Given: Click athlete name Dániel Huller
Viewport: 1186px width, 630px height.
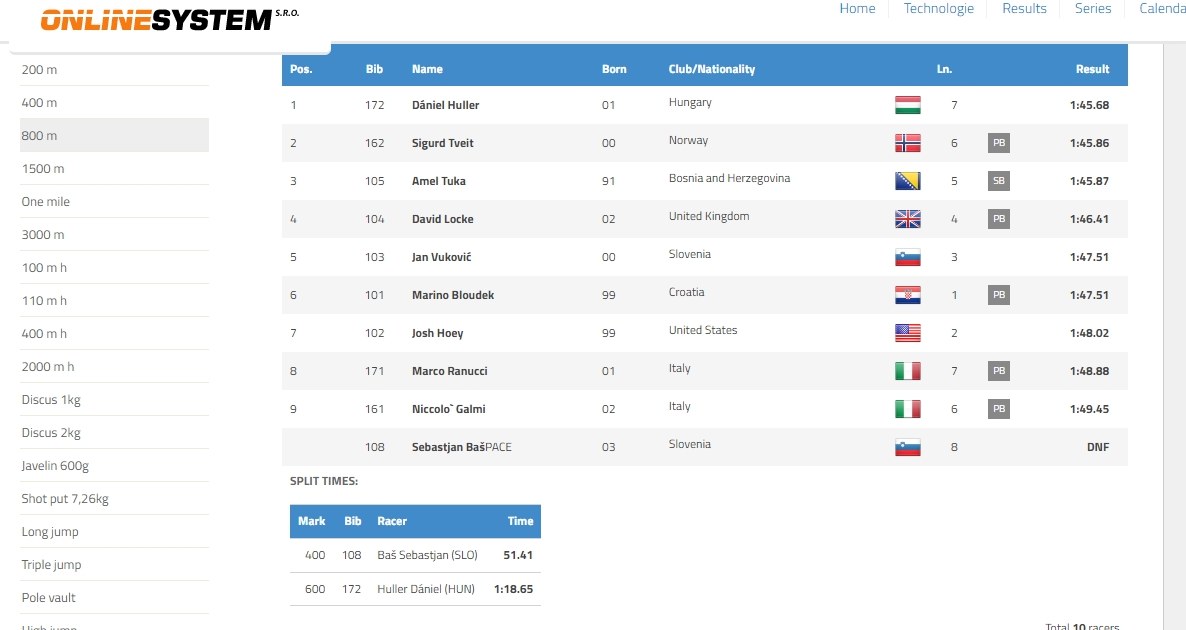Looking at the screenshot, I should [446, 105].
